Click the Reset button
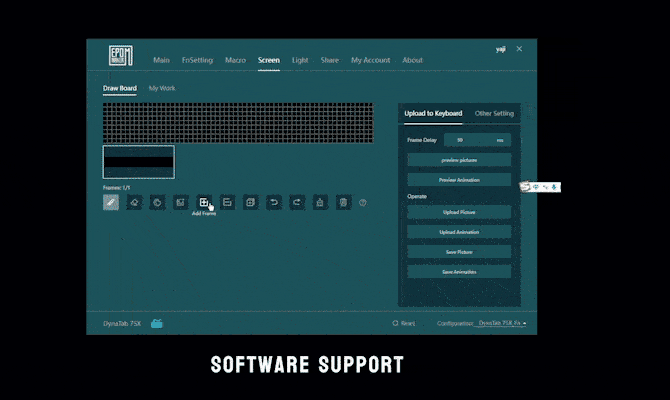Image resolution: width=670 pixels, height=400 pixels. (404, 324)
